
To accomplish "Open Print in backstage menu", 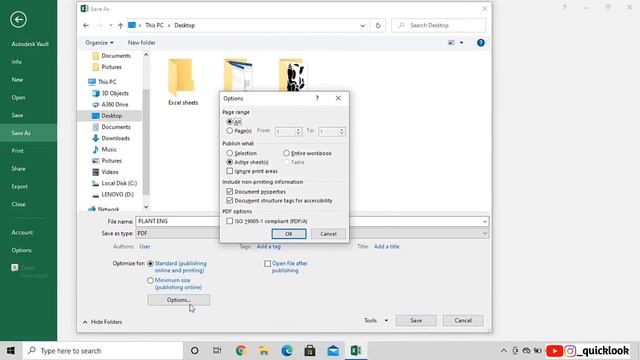I will coord(18,151).
